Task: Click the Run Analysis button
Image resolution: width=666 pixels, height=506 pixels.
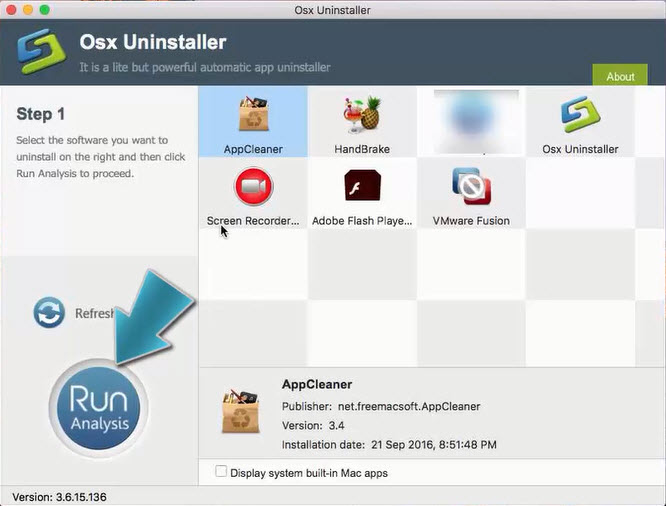Action: click(x=99, y=408)
